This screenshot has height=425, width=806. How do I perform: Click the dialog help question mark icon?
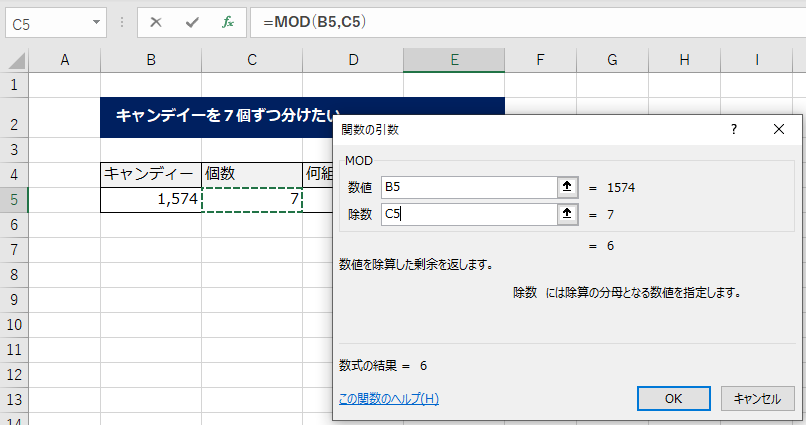[x=733, y=130]
